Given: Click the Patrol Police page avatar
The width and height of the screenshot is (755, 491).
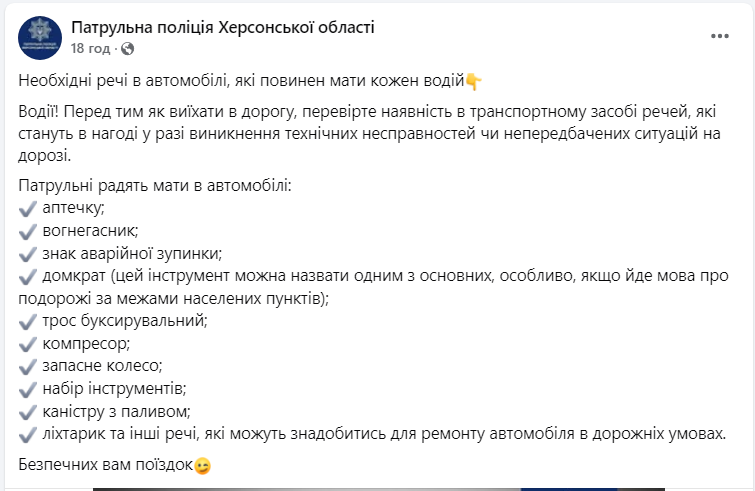Looking at the screenshot, I should [x=39, y=36].
